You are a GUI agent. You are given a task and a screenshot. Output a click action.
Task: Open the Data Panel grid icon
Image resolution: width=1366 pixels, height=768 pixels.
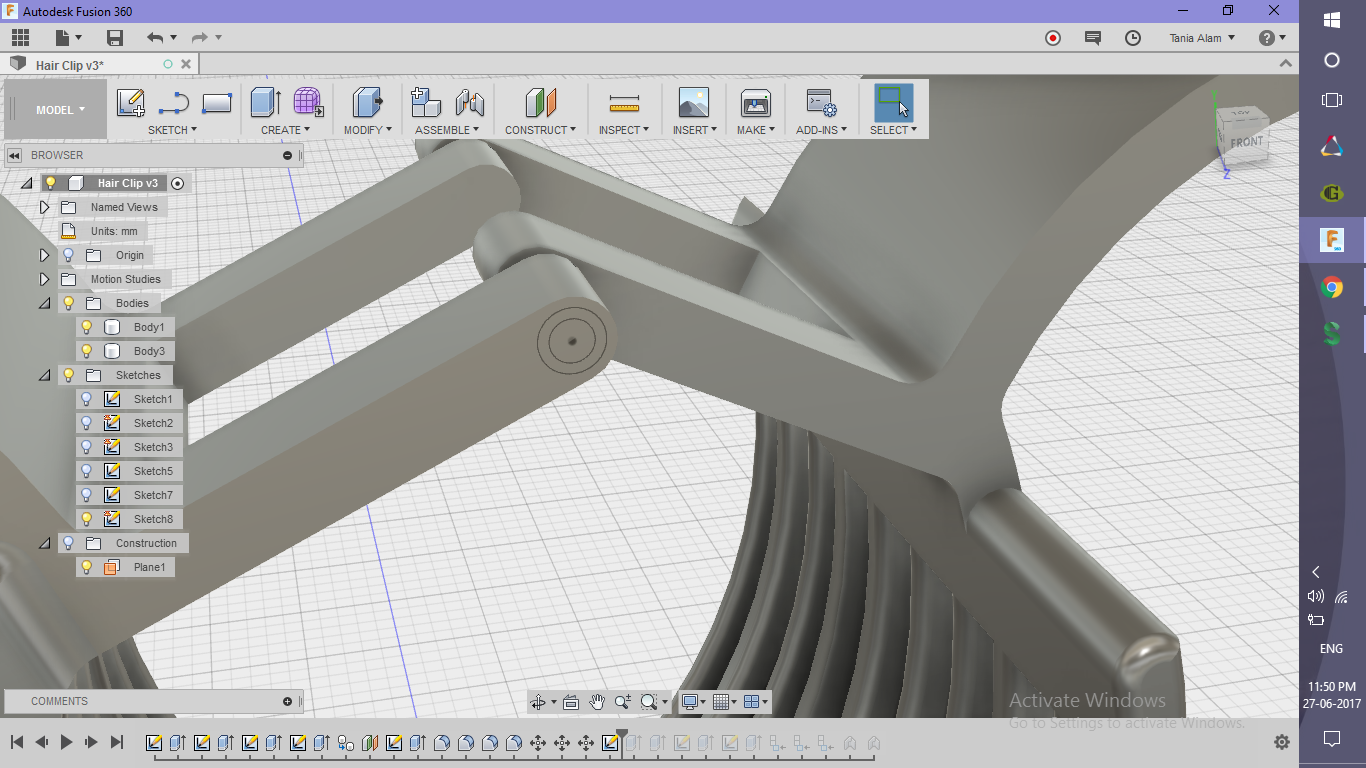pyautogui.click(x=20, y=38)
